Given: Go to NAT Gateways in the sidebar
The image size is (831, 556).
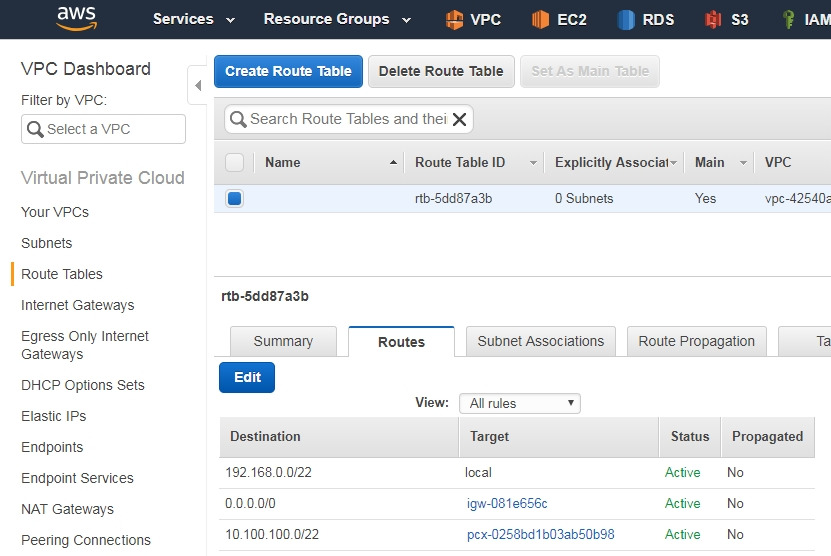Looking at the screenshot, I should [67, 509].
